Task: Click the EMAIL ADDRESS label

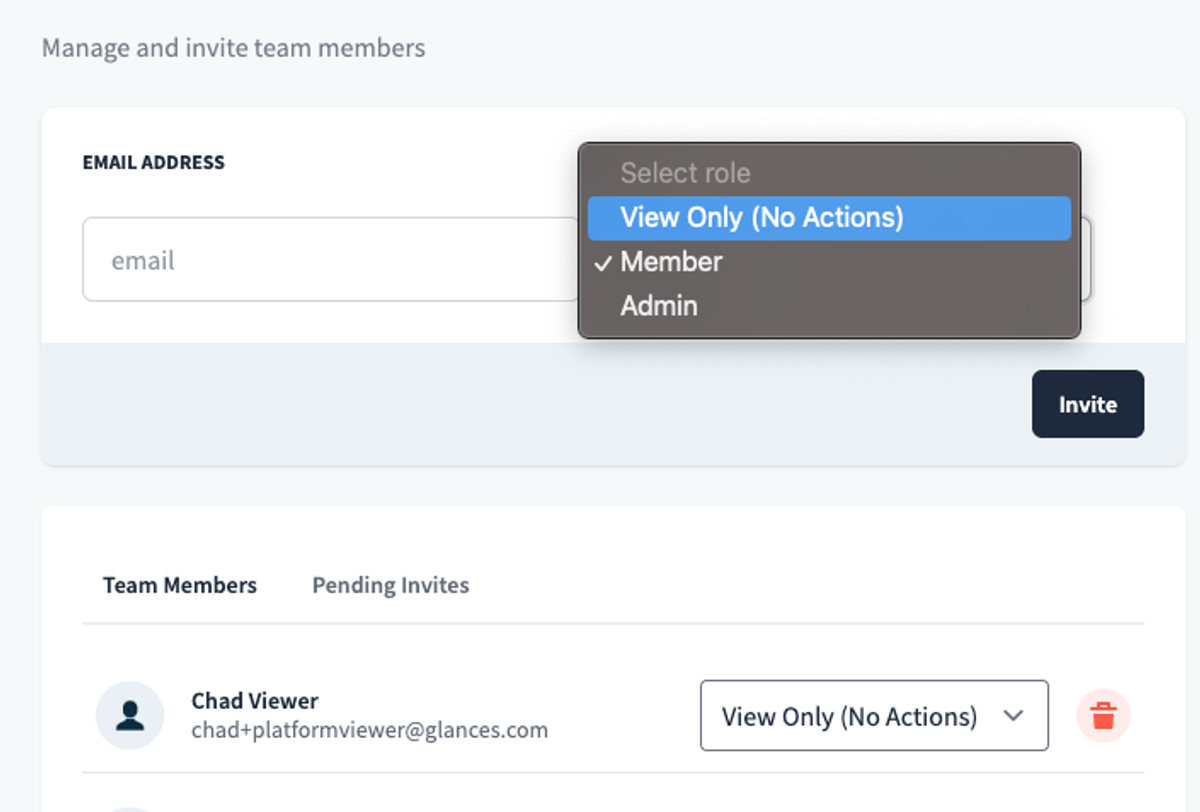Action: [154, 162]
